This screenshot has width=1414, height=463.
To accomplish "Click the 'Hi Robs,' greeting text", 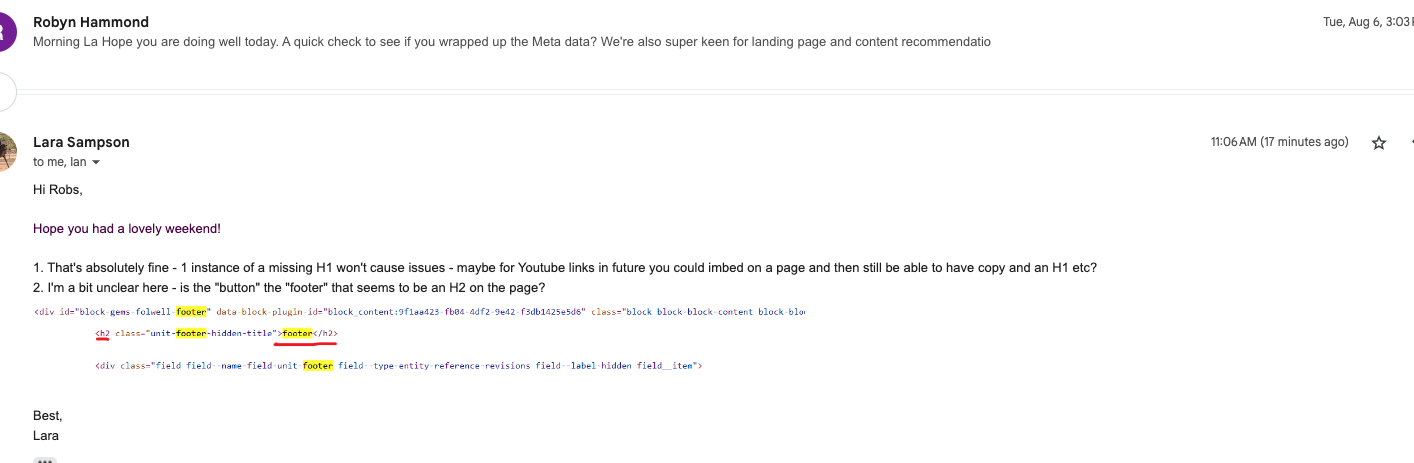I will pyautogui.click(x=57, y=188).
